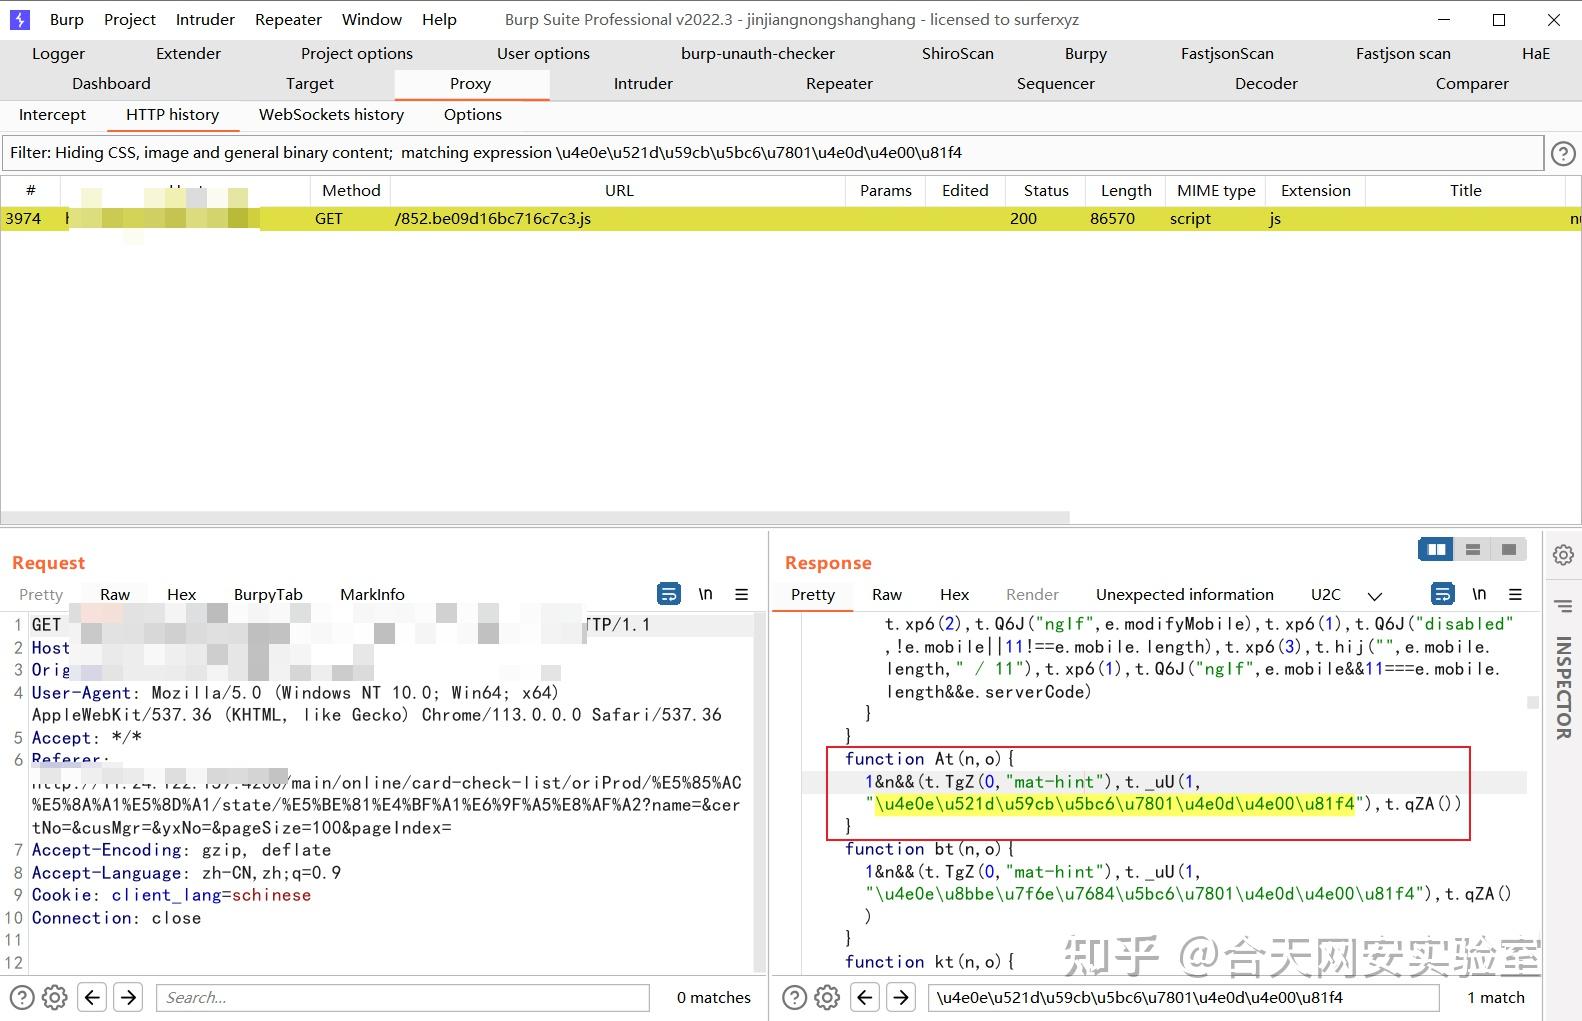Switch to the Logger tab
This screenshot has width=1582, height=1021.
point(58,54)
